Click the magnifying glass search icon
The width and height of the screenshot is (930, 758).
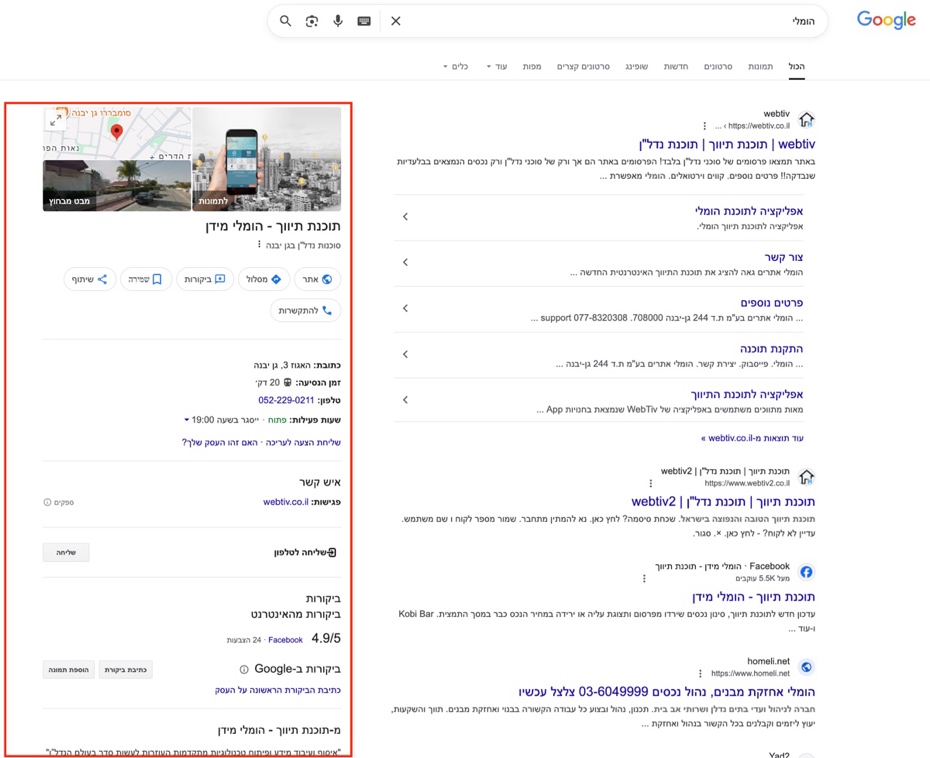[x=286, y=21]
